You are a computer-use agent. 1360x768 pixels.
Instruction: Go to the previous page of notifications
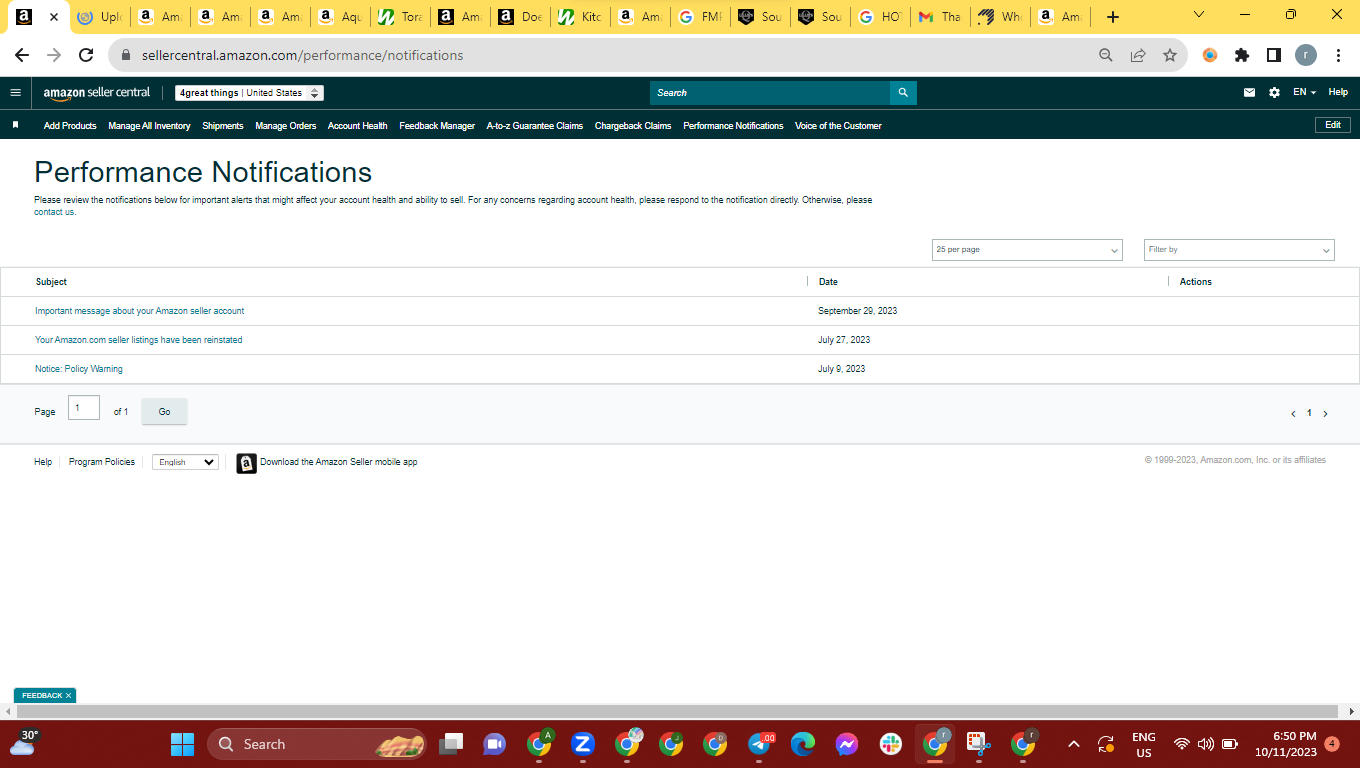coord(1292,413)
